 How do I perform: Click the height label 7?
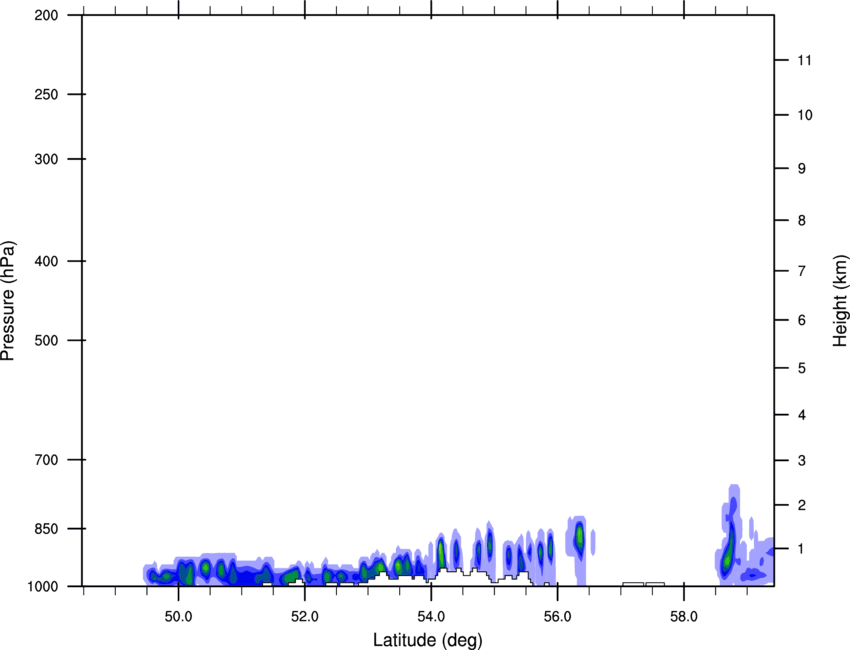pos(802,271)
